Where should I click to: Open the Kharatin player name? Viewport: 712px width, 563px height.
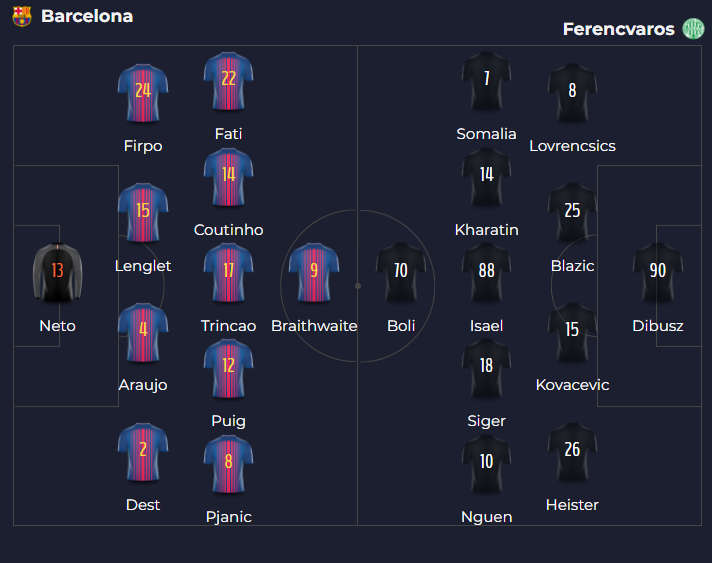(x=486, y=230)
